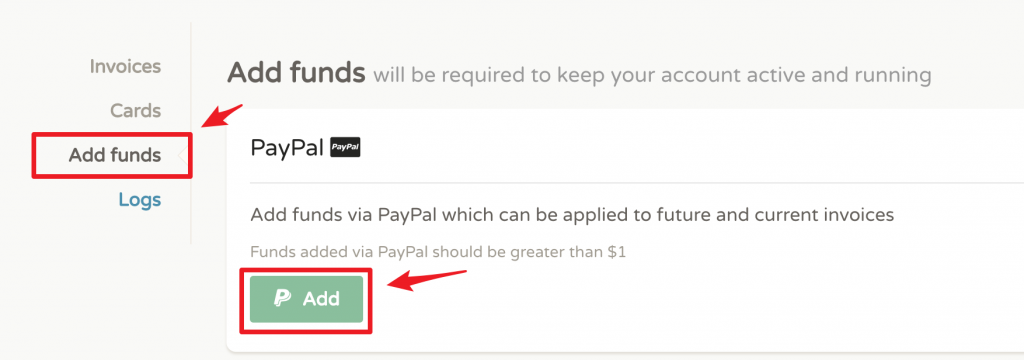Click the red arrow pointing at sidebar Add funds
The image size is (1024, 360).
[x=221, y=115]
